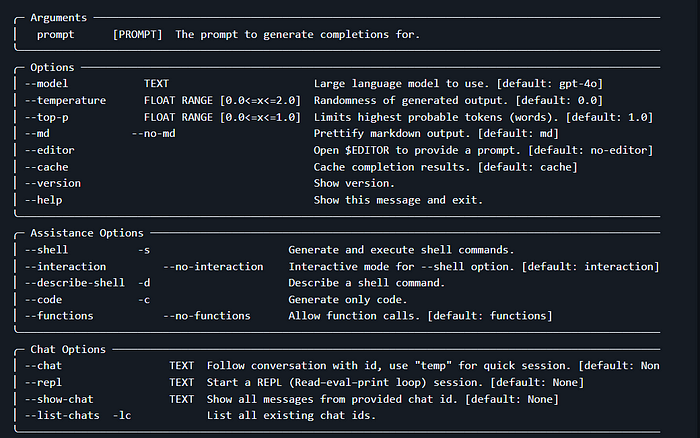Click "List all existing chat ids." description
This screenshot has height=438, width=700.
291,416
